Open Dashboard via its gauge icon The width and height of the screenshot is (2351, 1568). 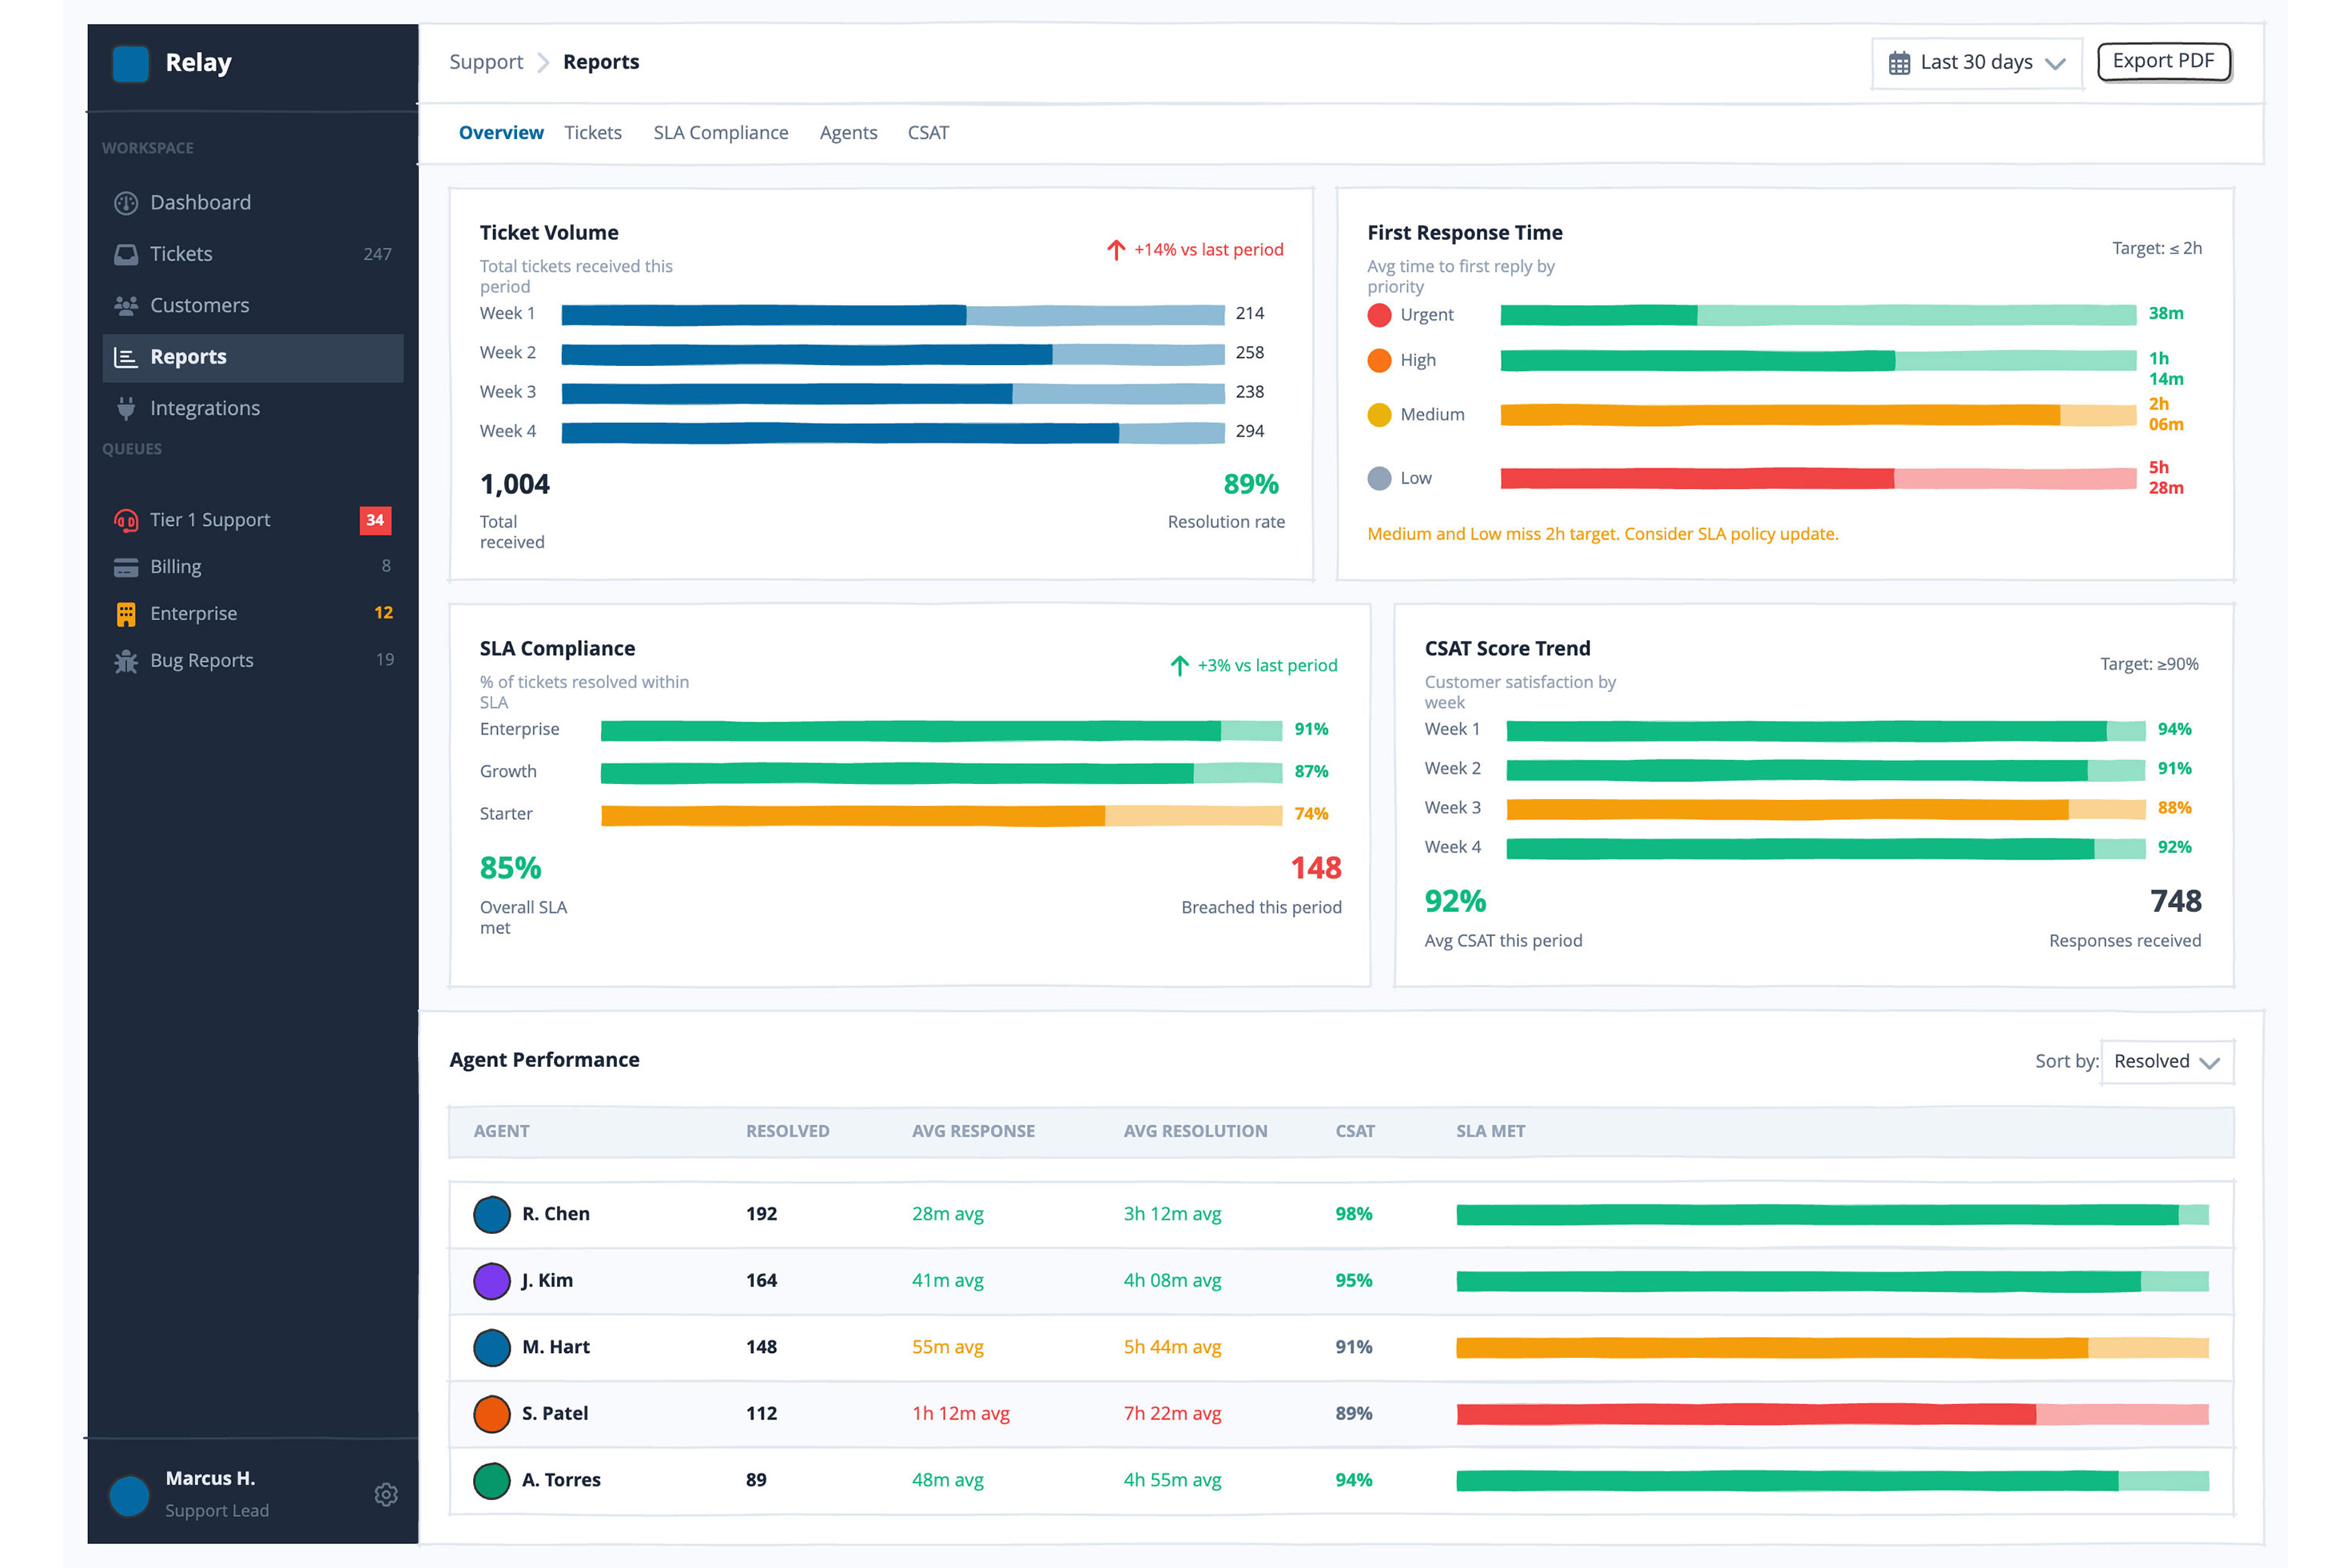tap(126, 203)
